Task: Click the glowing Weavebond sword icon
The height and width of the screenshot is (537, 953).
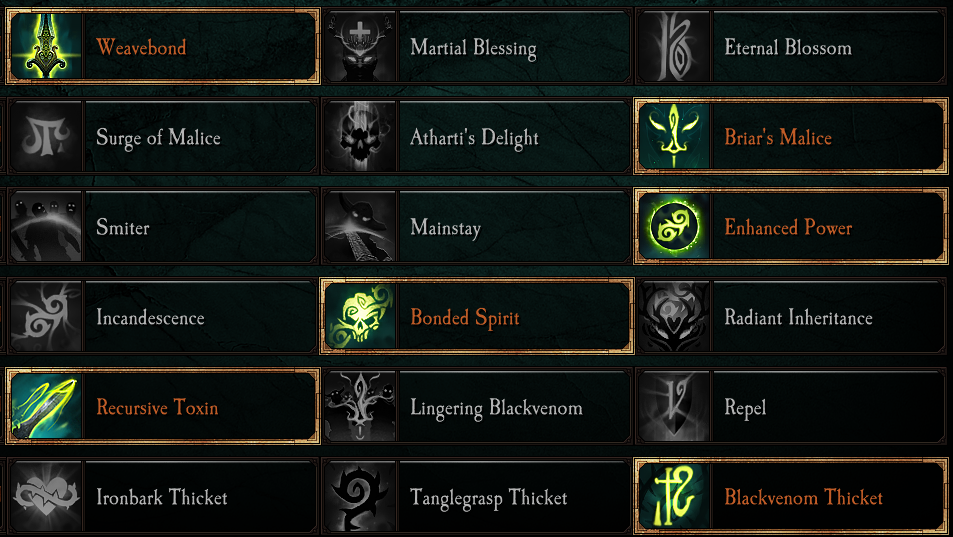Action: (46, 47)
